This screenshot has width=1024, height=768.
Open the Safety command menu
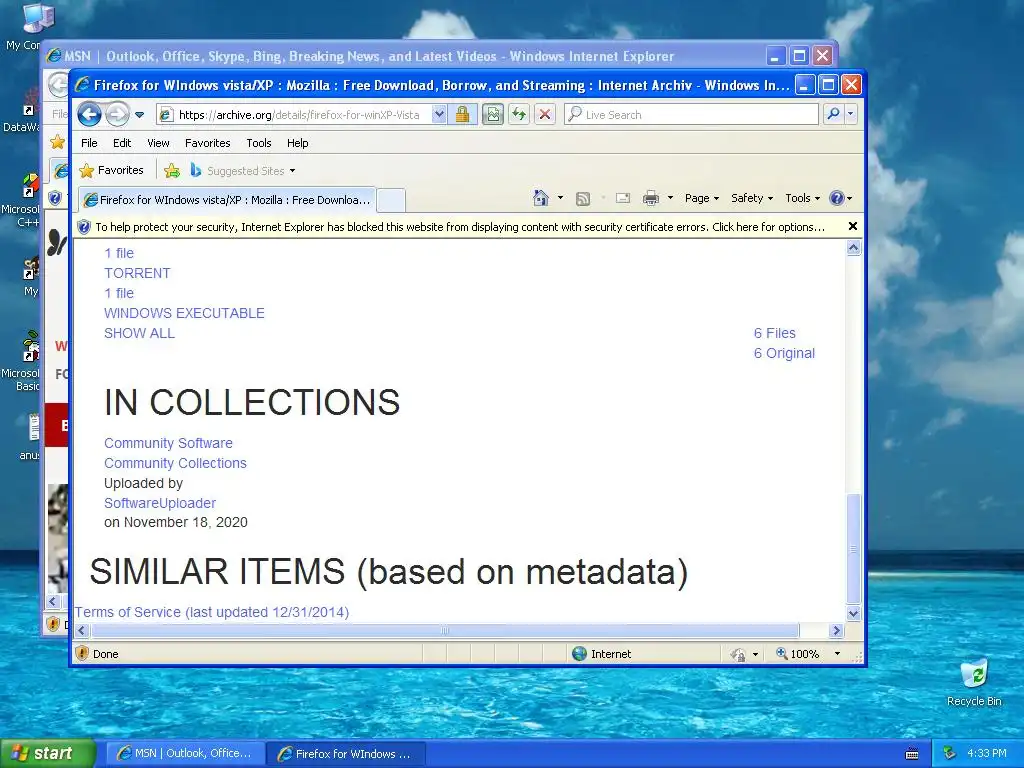click(752, 198)
